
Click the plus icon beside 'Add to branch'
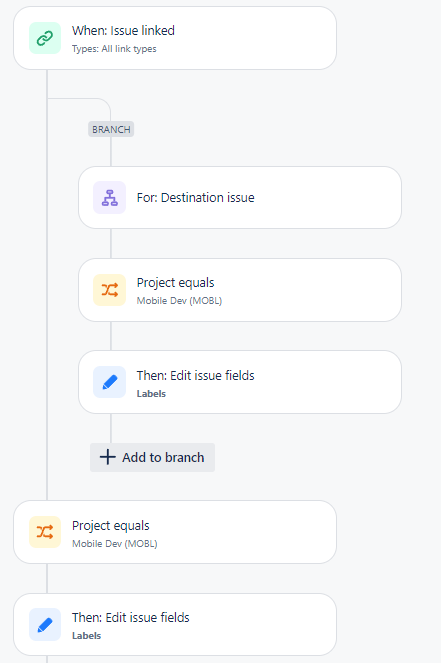tap(107, 457)
